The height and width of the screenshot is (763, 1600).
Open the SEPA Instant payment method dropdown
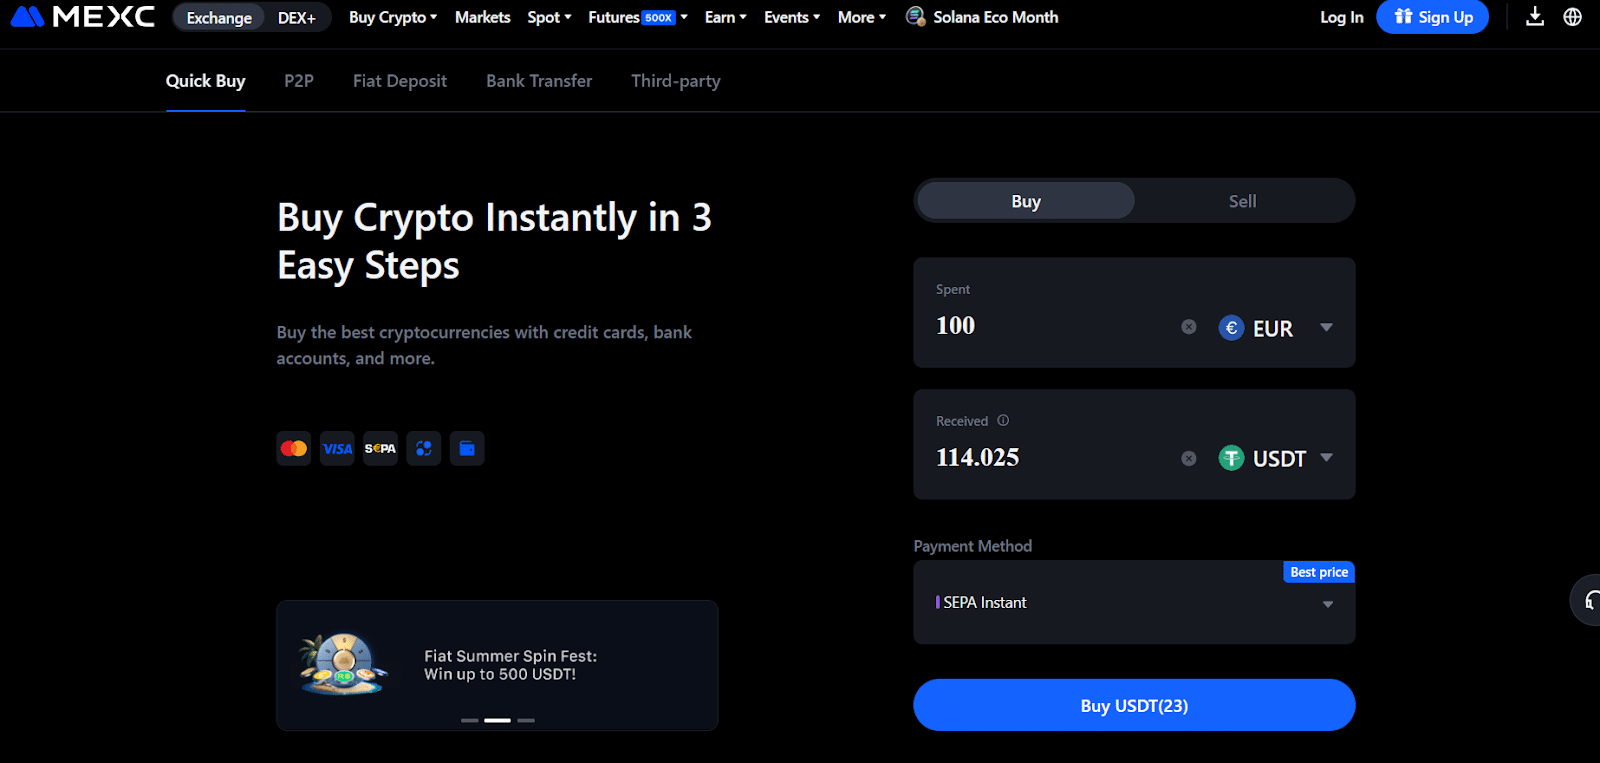tap(1134, 602)
